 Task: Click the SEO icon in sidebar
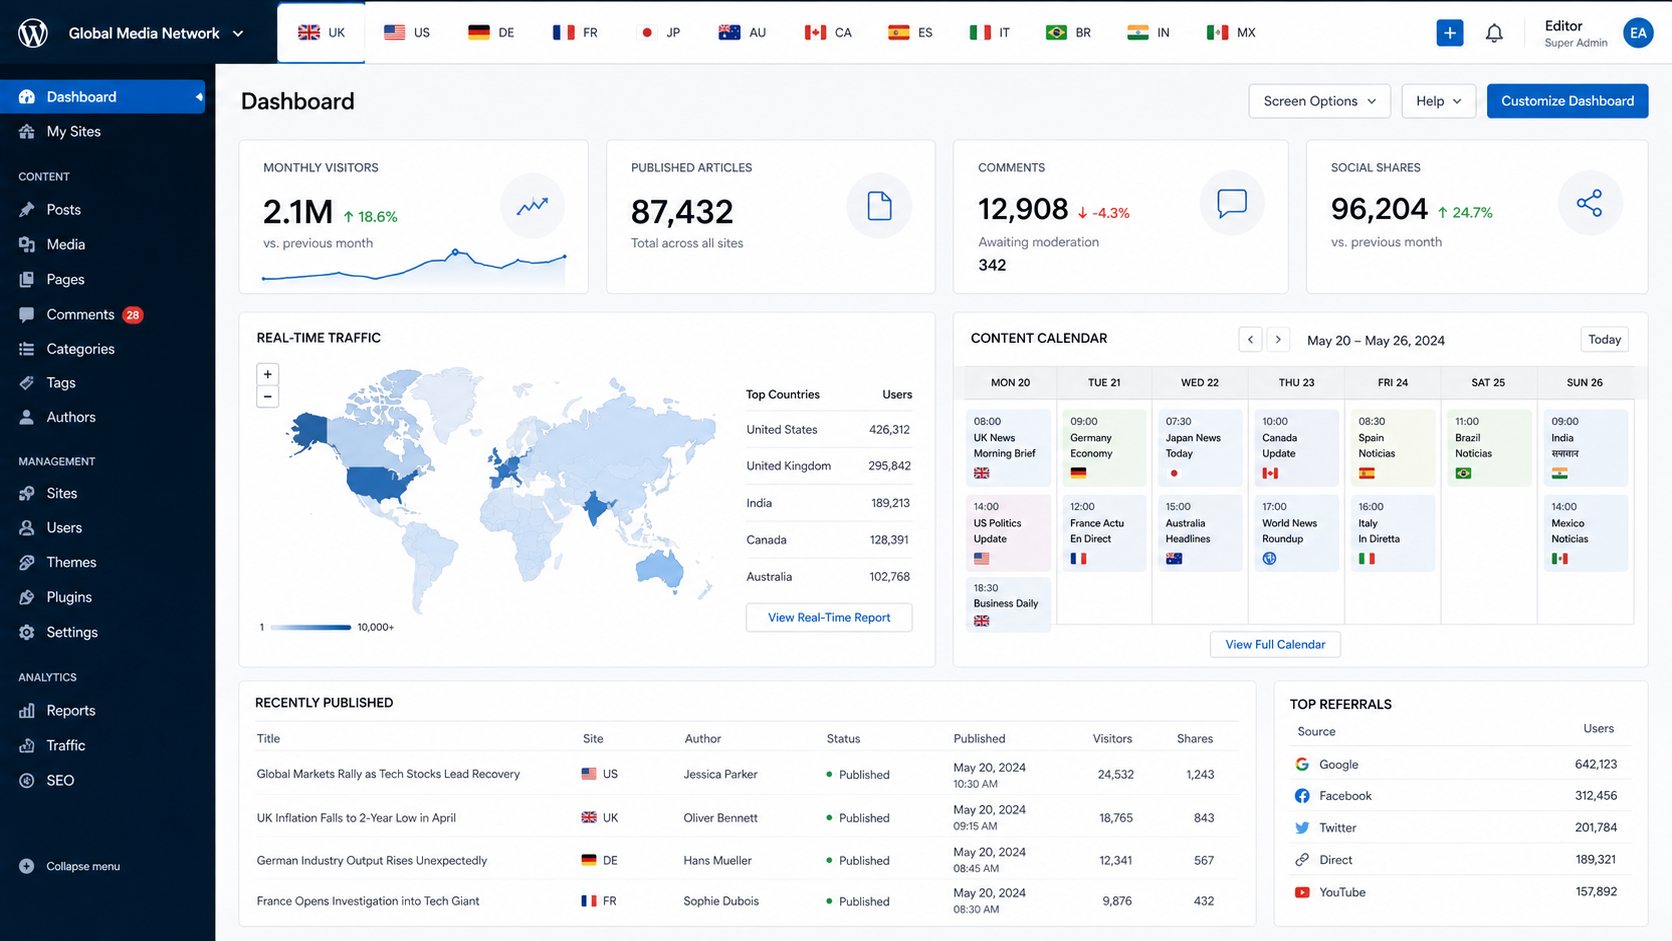click(27, 780)
